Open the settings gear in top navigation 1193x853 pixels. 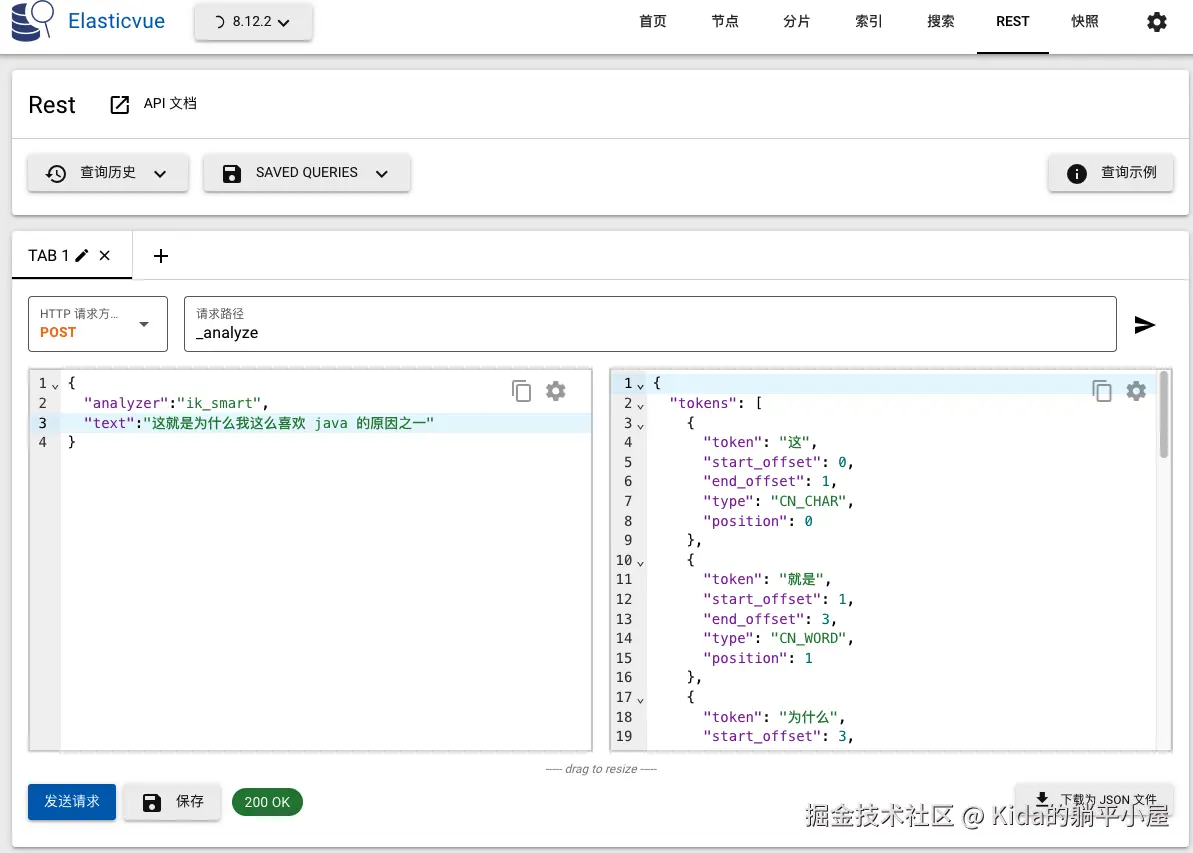[x=1156, y=21]
